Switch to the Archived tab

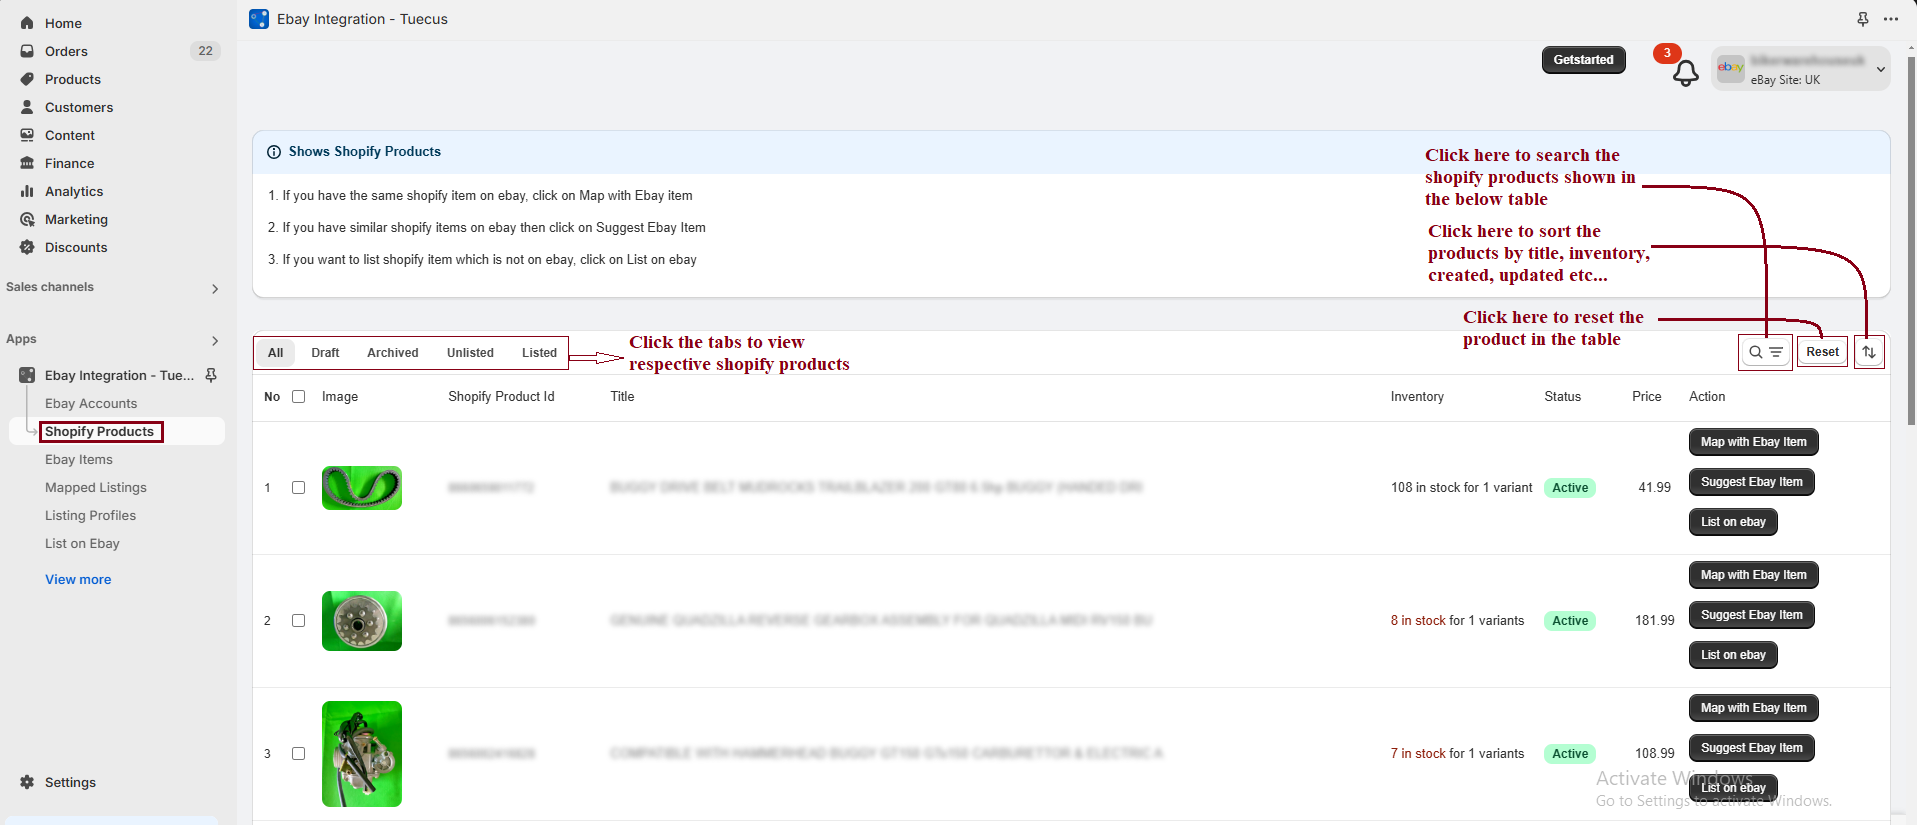click(393, 353)
